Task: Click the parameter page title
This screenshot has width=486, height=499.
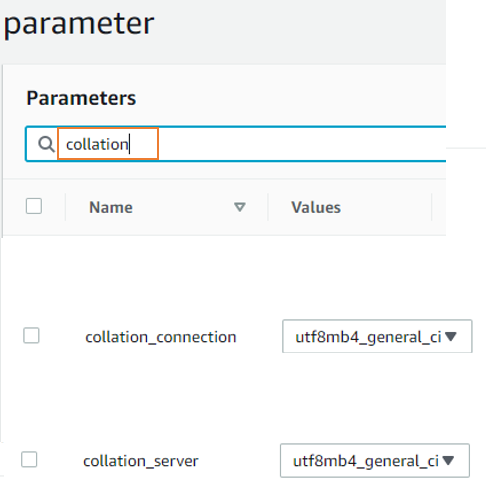Action: [79, 23]
